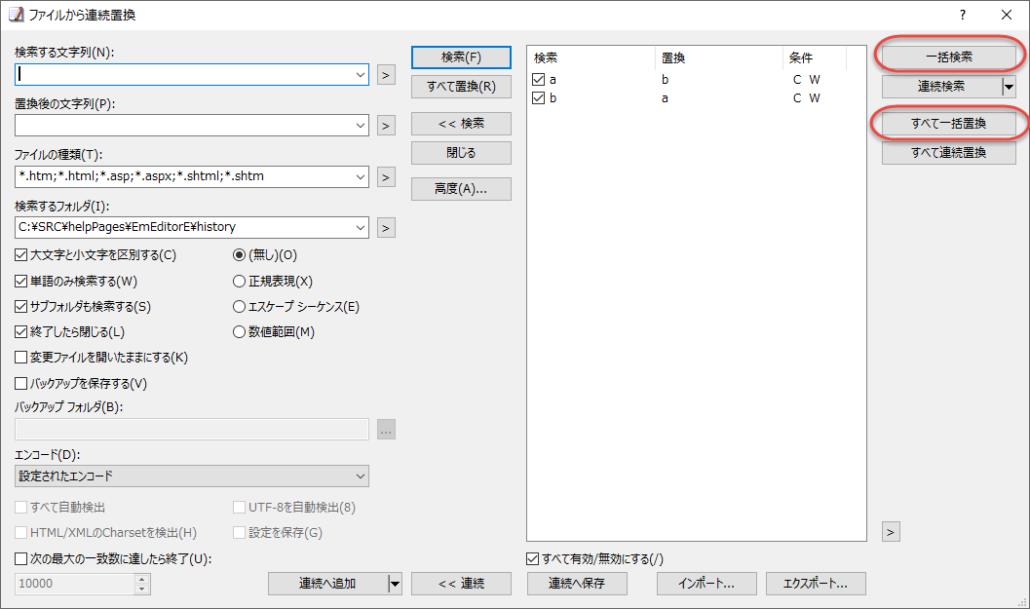Click the > icon beside ファイルの種類 field

click(x=386, y=176)
